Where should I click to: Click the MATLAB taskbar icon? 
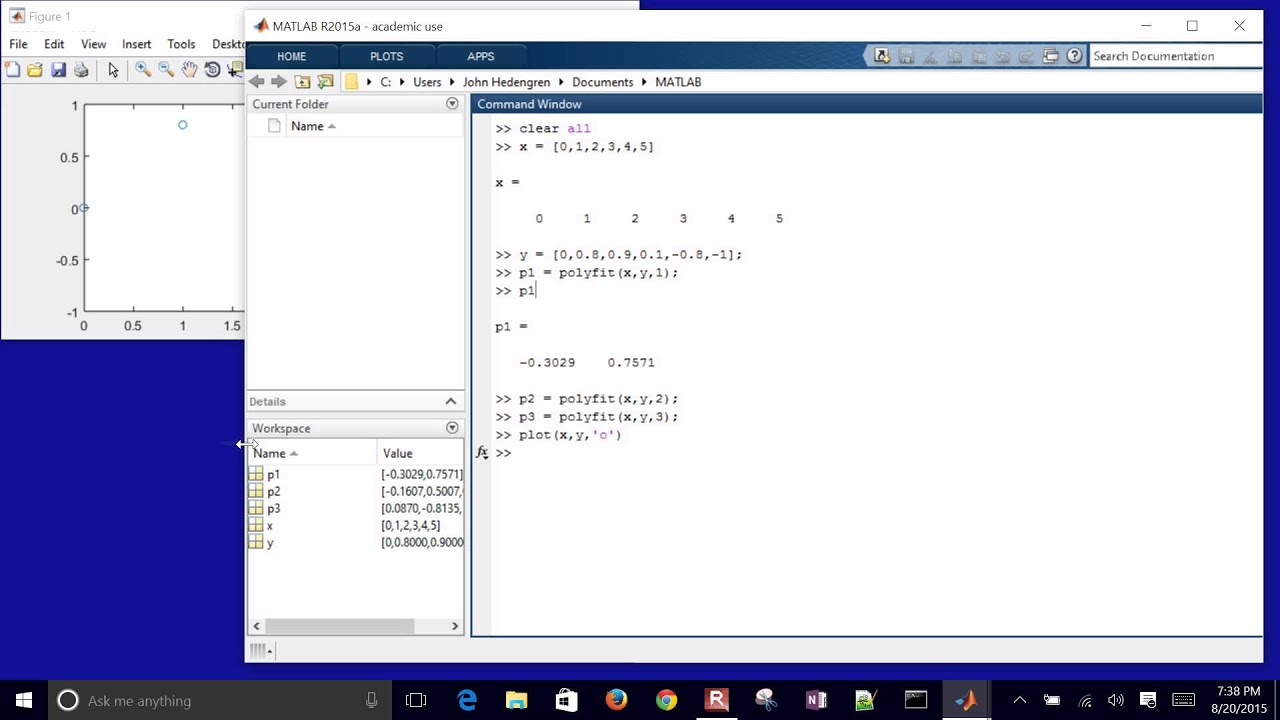pos(966,700)
